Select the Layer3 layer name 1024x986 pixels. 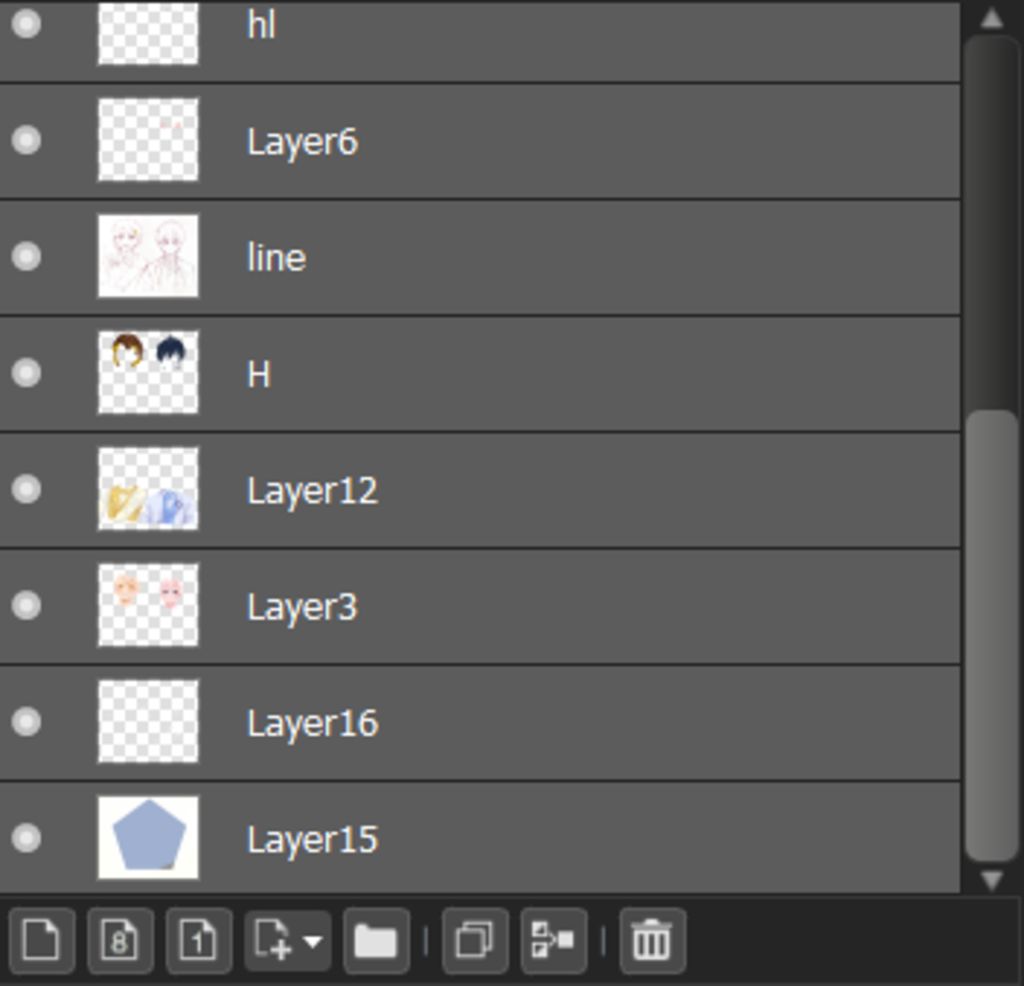click(x=302, y=607)
